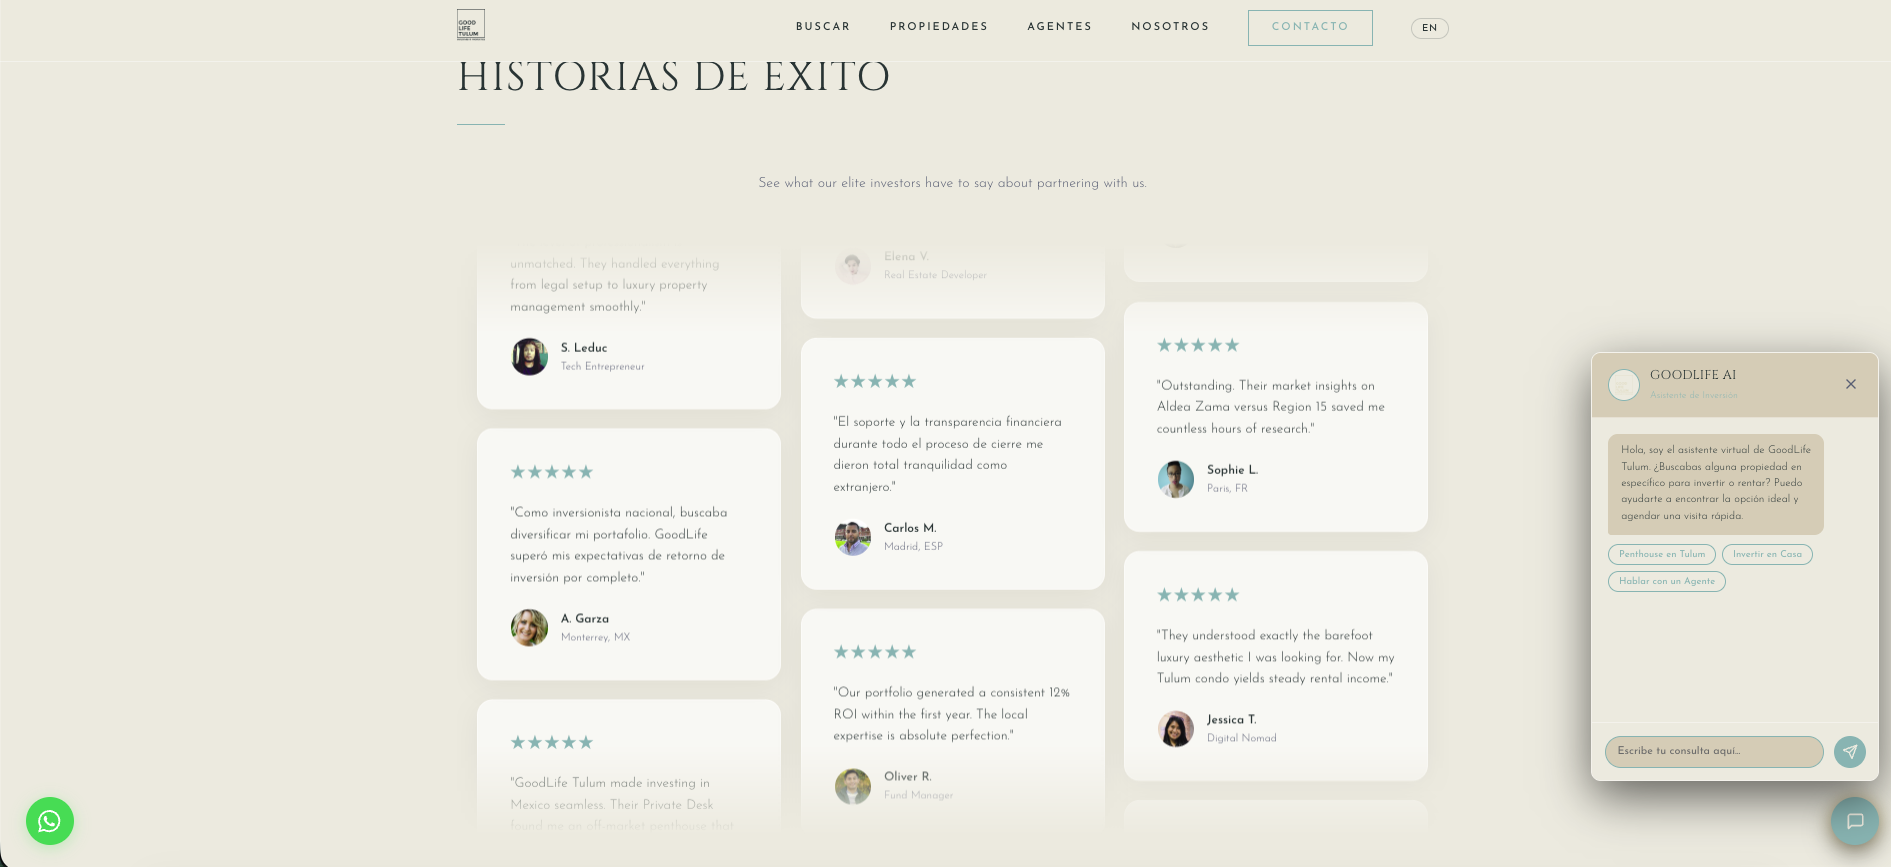
Task: Switch language with the EN toggle
Action: pos(1429,28)
